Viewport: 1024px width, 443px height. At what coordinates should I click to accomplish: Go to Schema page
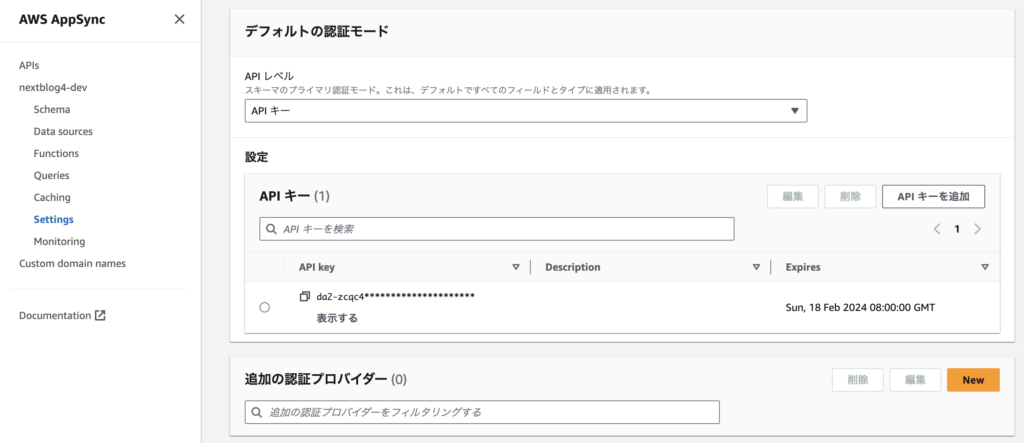(52, 110)
